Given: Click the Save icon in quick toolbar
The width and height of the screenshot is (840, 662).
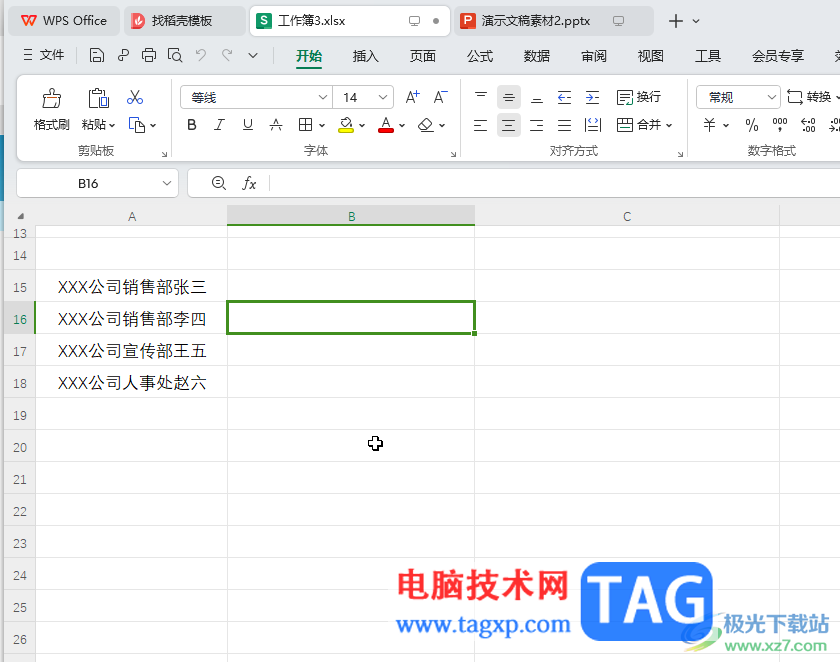Looking at the screenshot, I should [96, 55].
